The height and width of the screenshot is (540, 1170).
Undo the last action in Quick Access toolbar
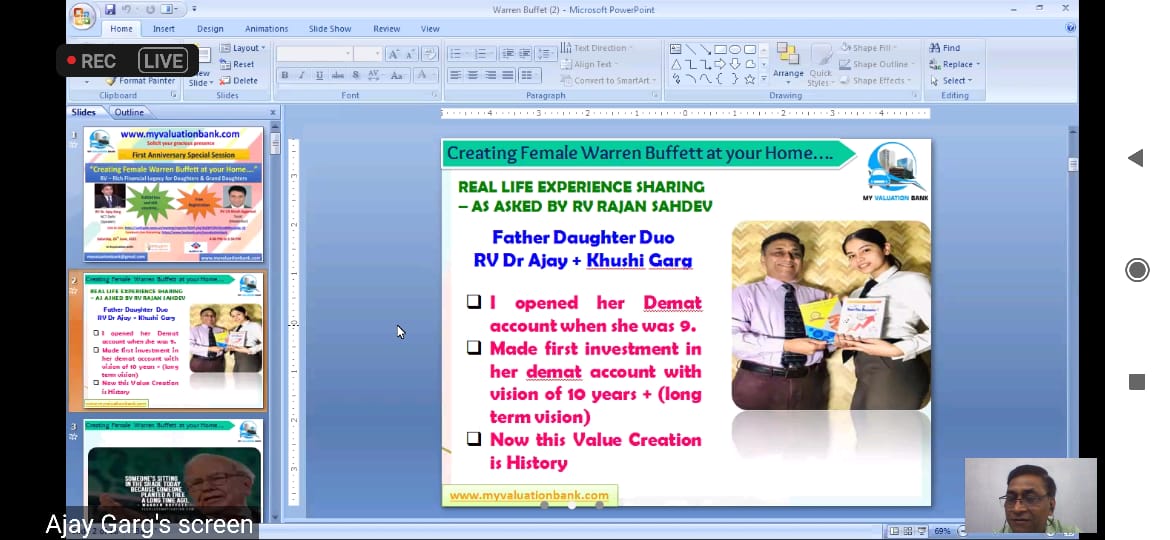tap(128, 10)
